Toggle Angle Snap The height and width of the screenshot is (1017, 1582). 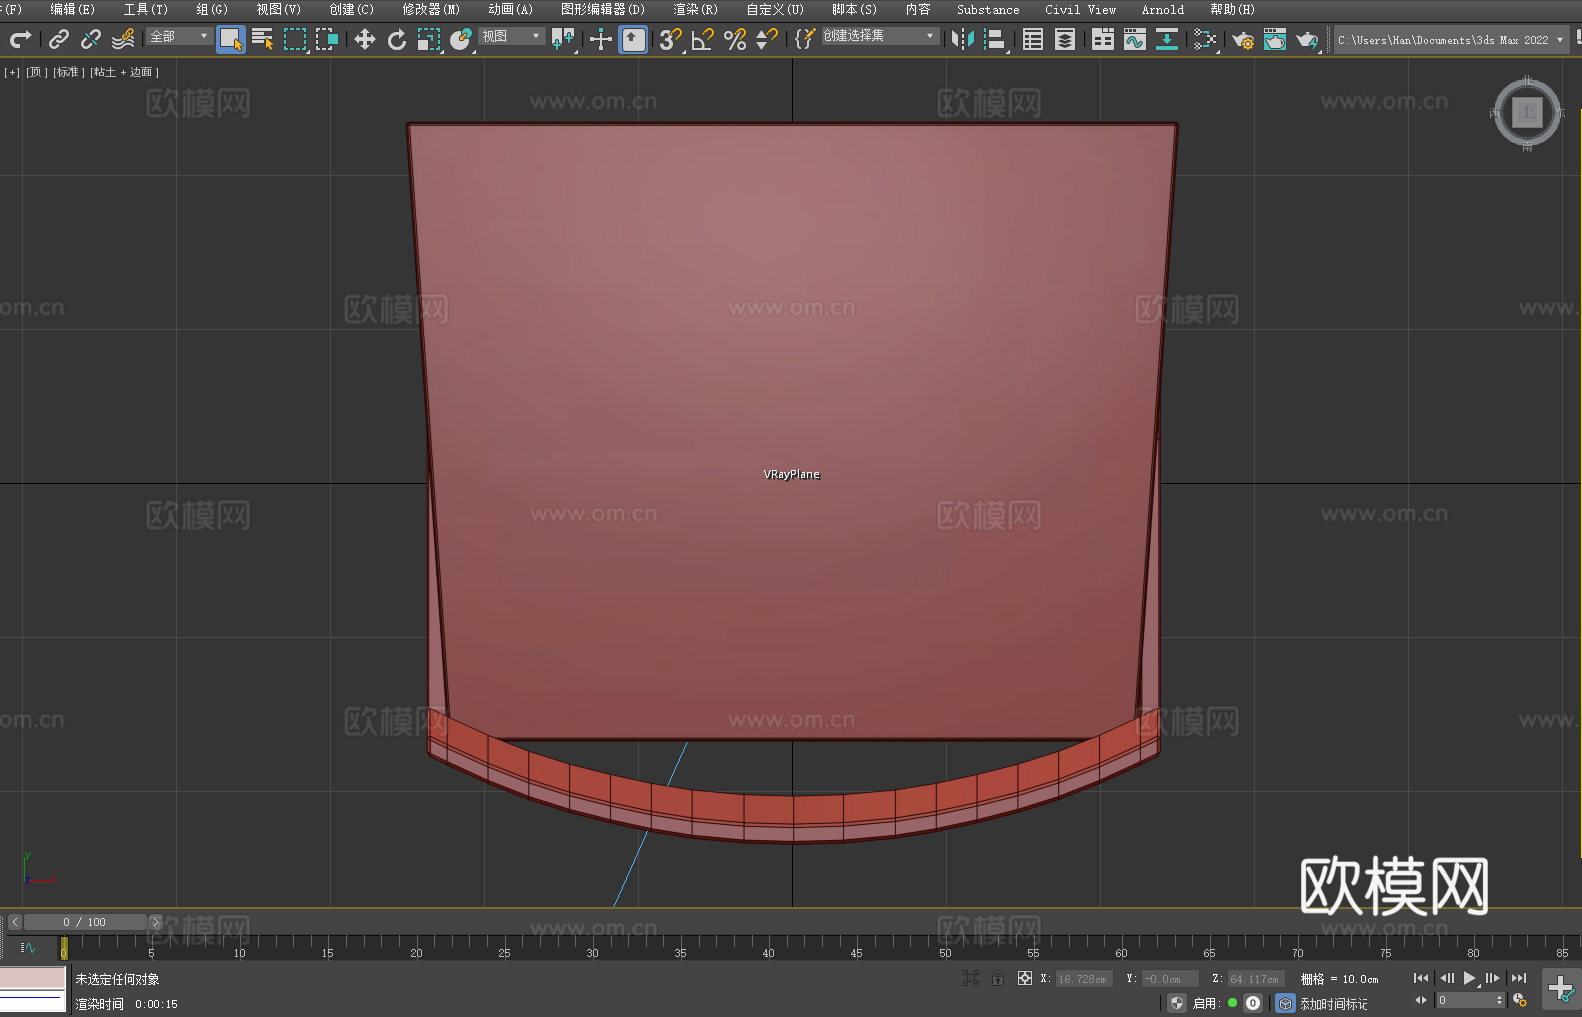(x=703, y=39)
